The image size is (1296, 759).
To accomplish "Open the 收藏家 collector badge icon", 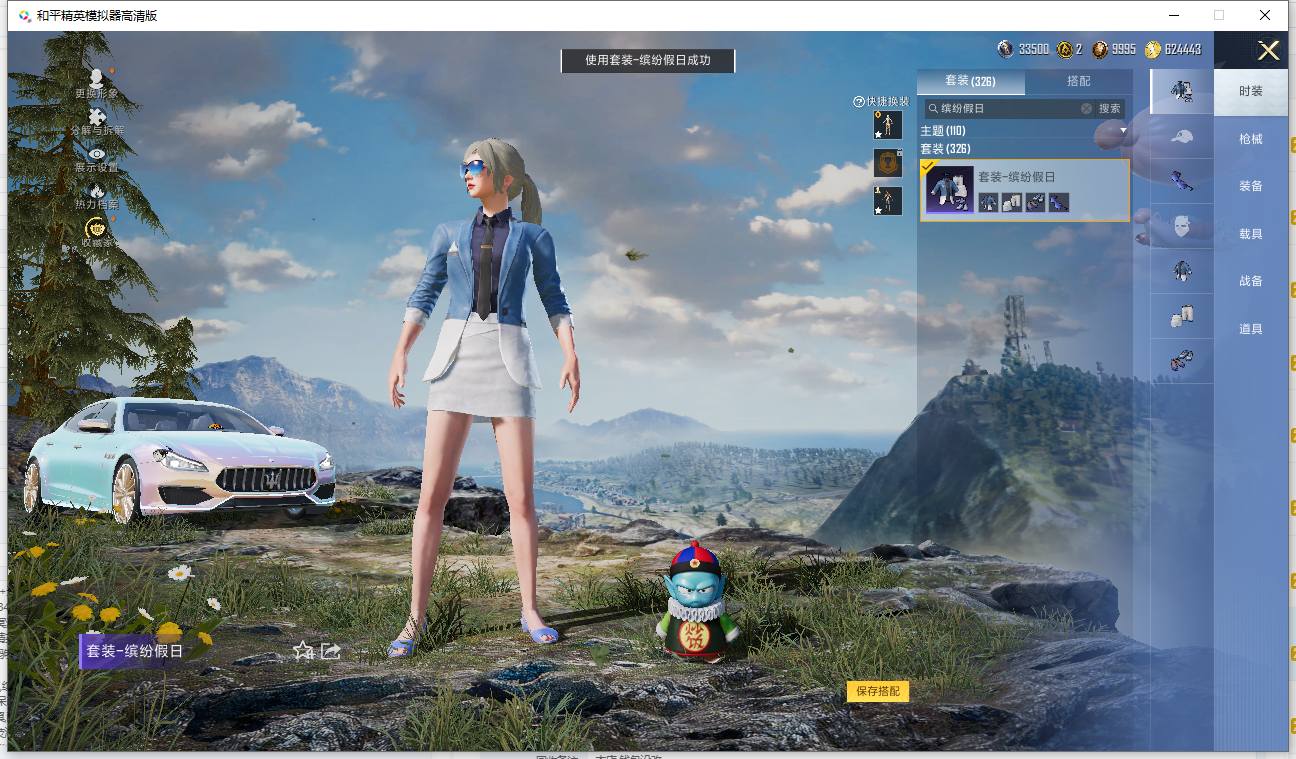I will point(96,229).
